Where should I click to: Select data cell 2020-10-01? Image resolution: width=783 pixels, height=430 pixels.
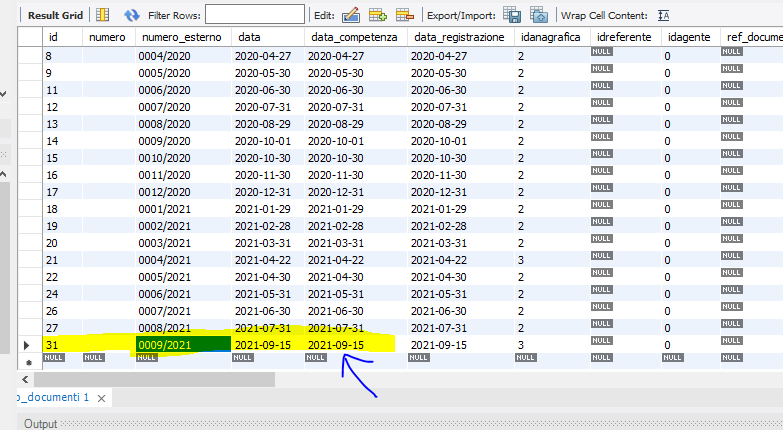[268, 141]
